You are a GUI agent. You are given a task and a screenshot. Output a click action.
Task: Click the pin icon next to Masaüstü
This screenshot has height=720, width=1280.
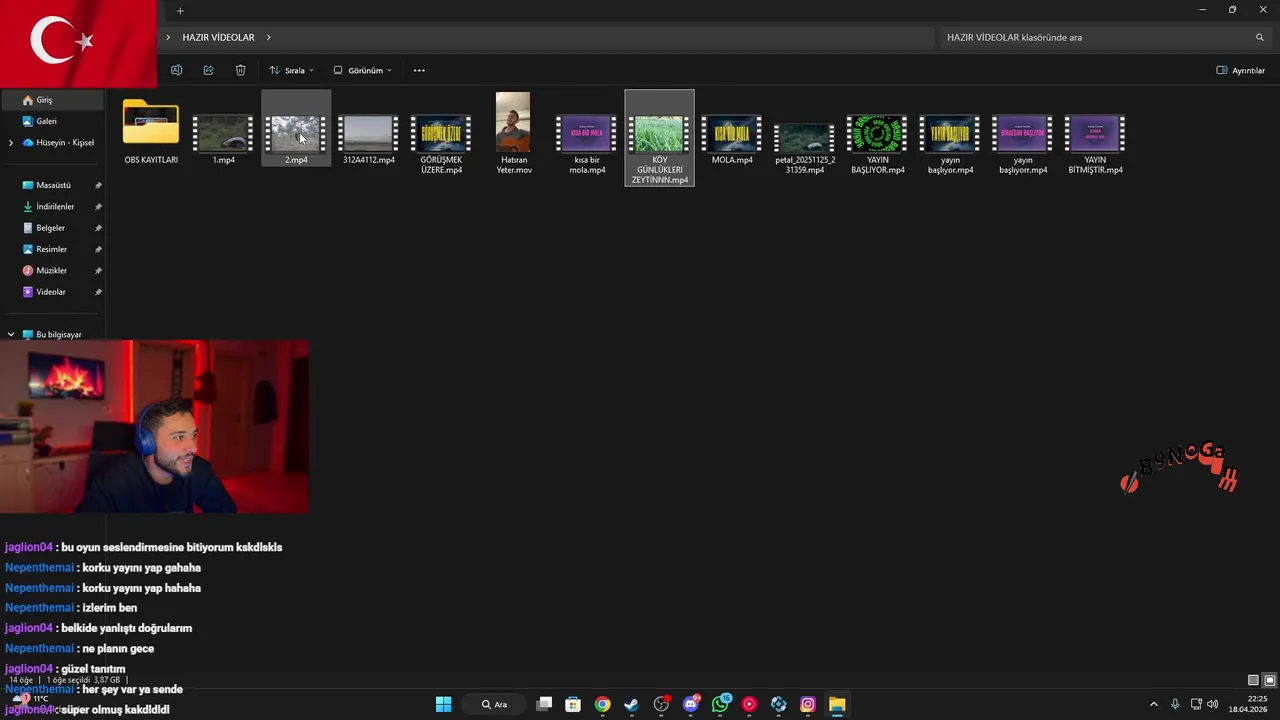pos(98,186)
